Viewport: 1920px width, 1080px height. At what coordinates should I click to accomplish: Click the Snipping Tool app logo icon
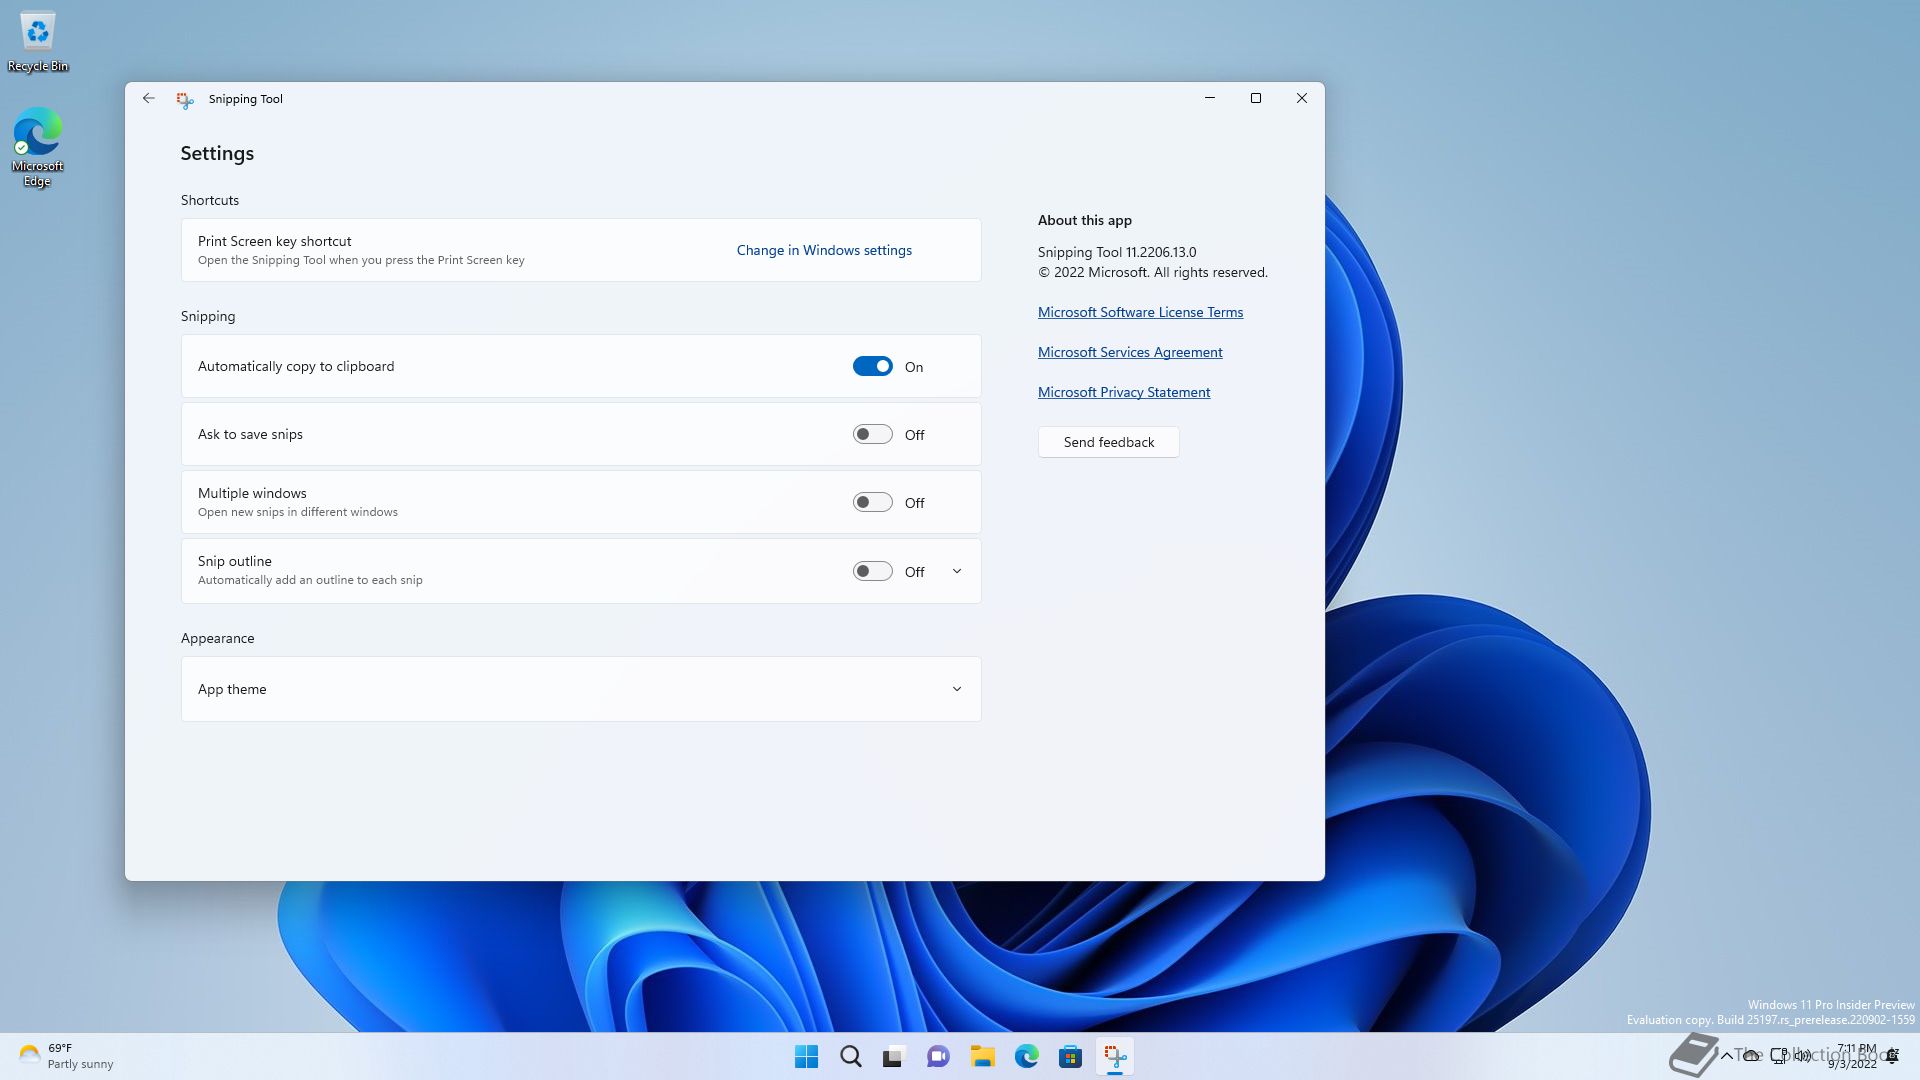(185, 99)
